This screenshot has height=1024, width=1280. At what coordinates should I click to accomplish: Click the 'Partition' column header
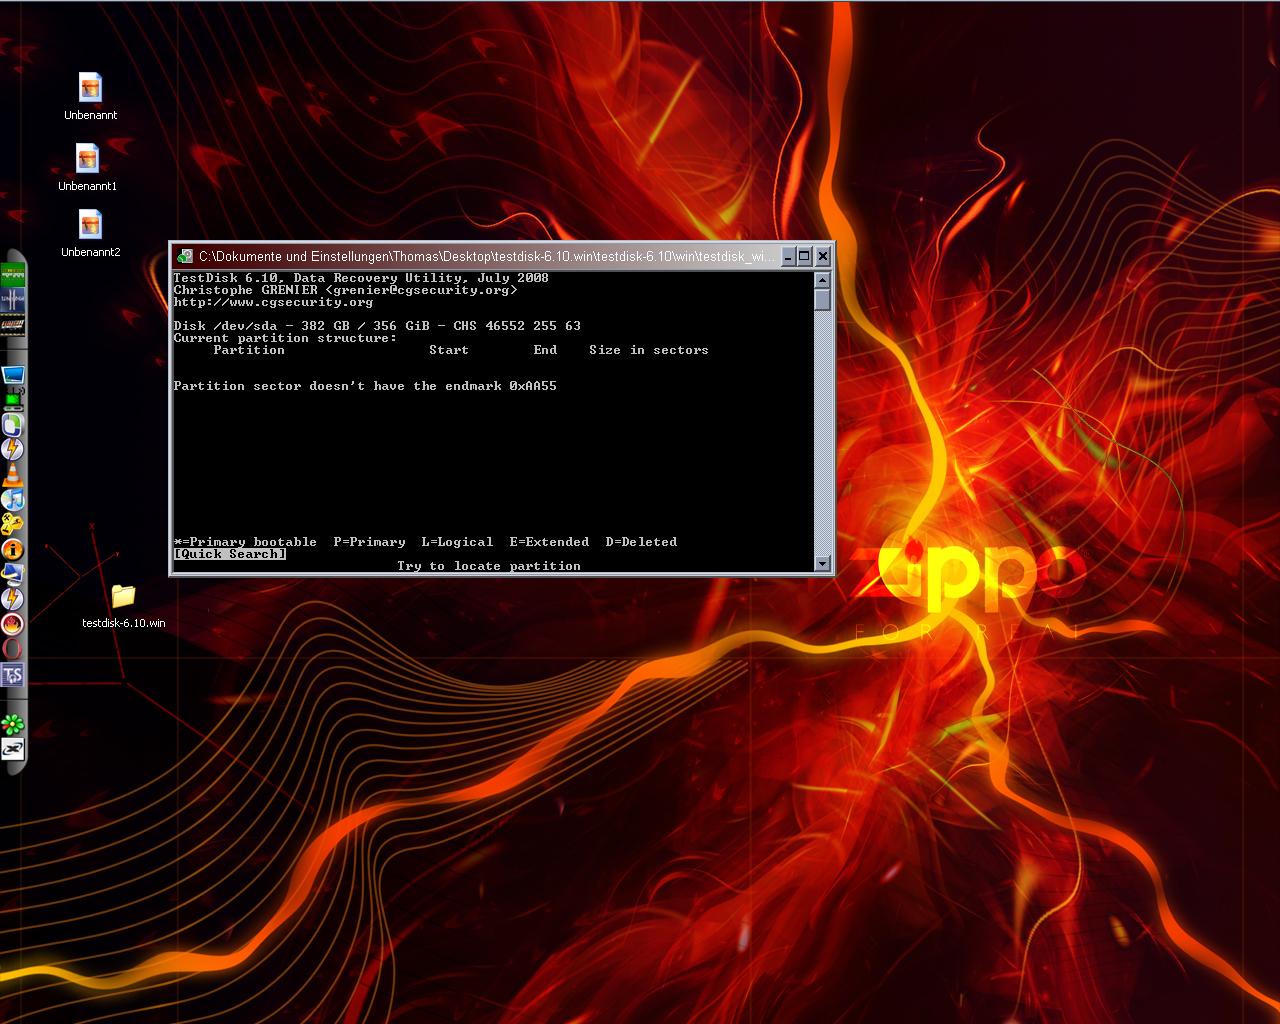click(x=249, y=350)
